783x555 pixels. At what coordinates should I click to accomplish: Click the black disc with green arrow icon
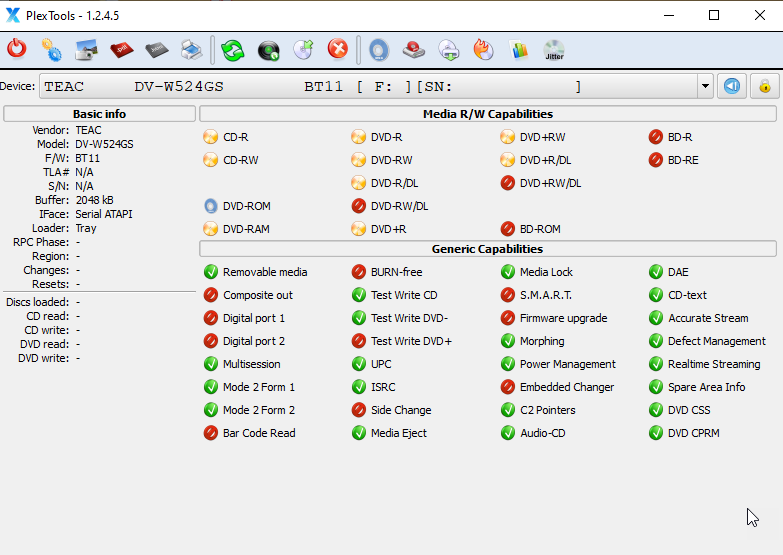[269, 50]
